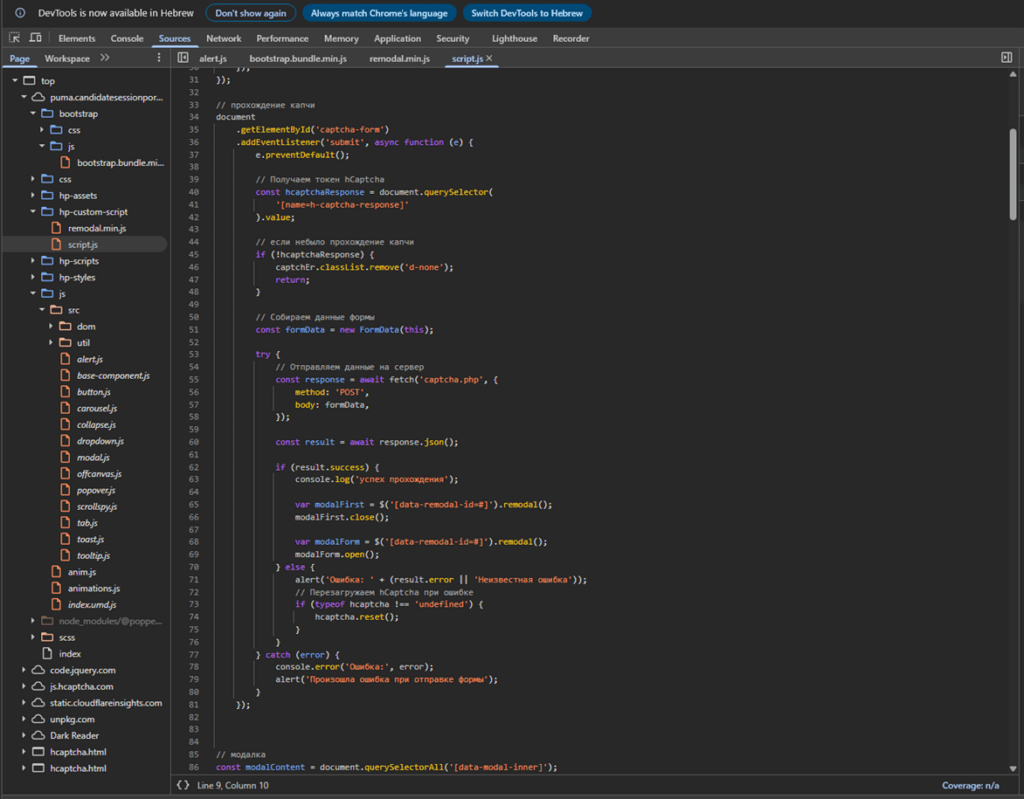The width and height of the screenshot is (1024, 799).
Task: Switch to the Performance tab
Action: pos(282,39)
